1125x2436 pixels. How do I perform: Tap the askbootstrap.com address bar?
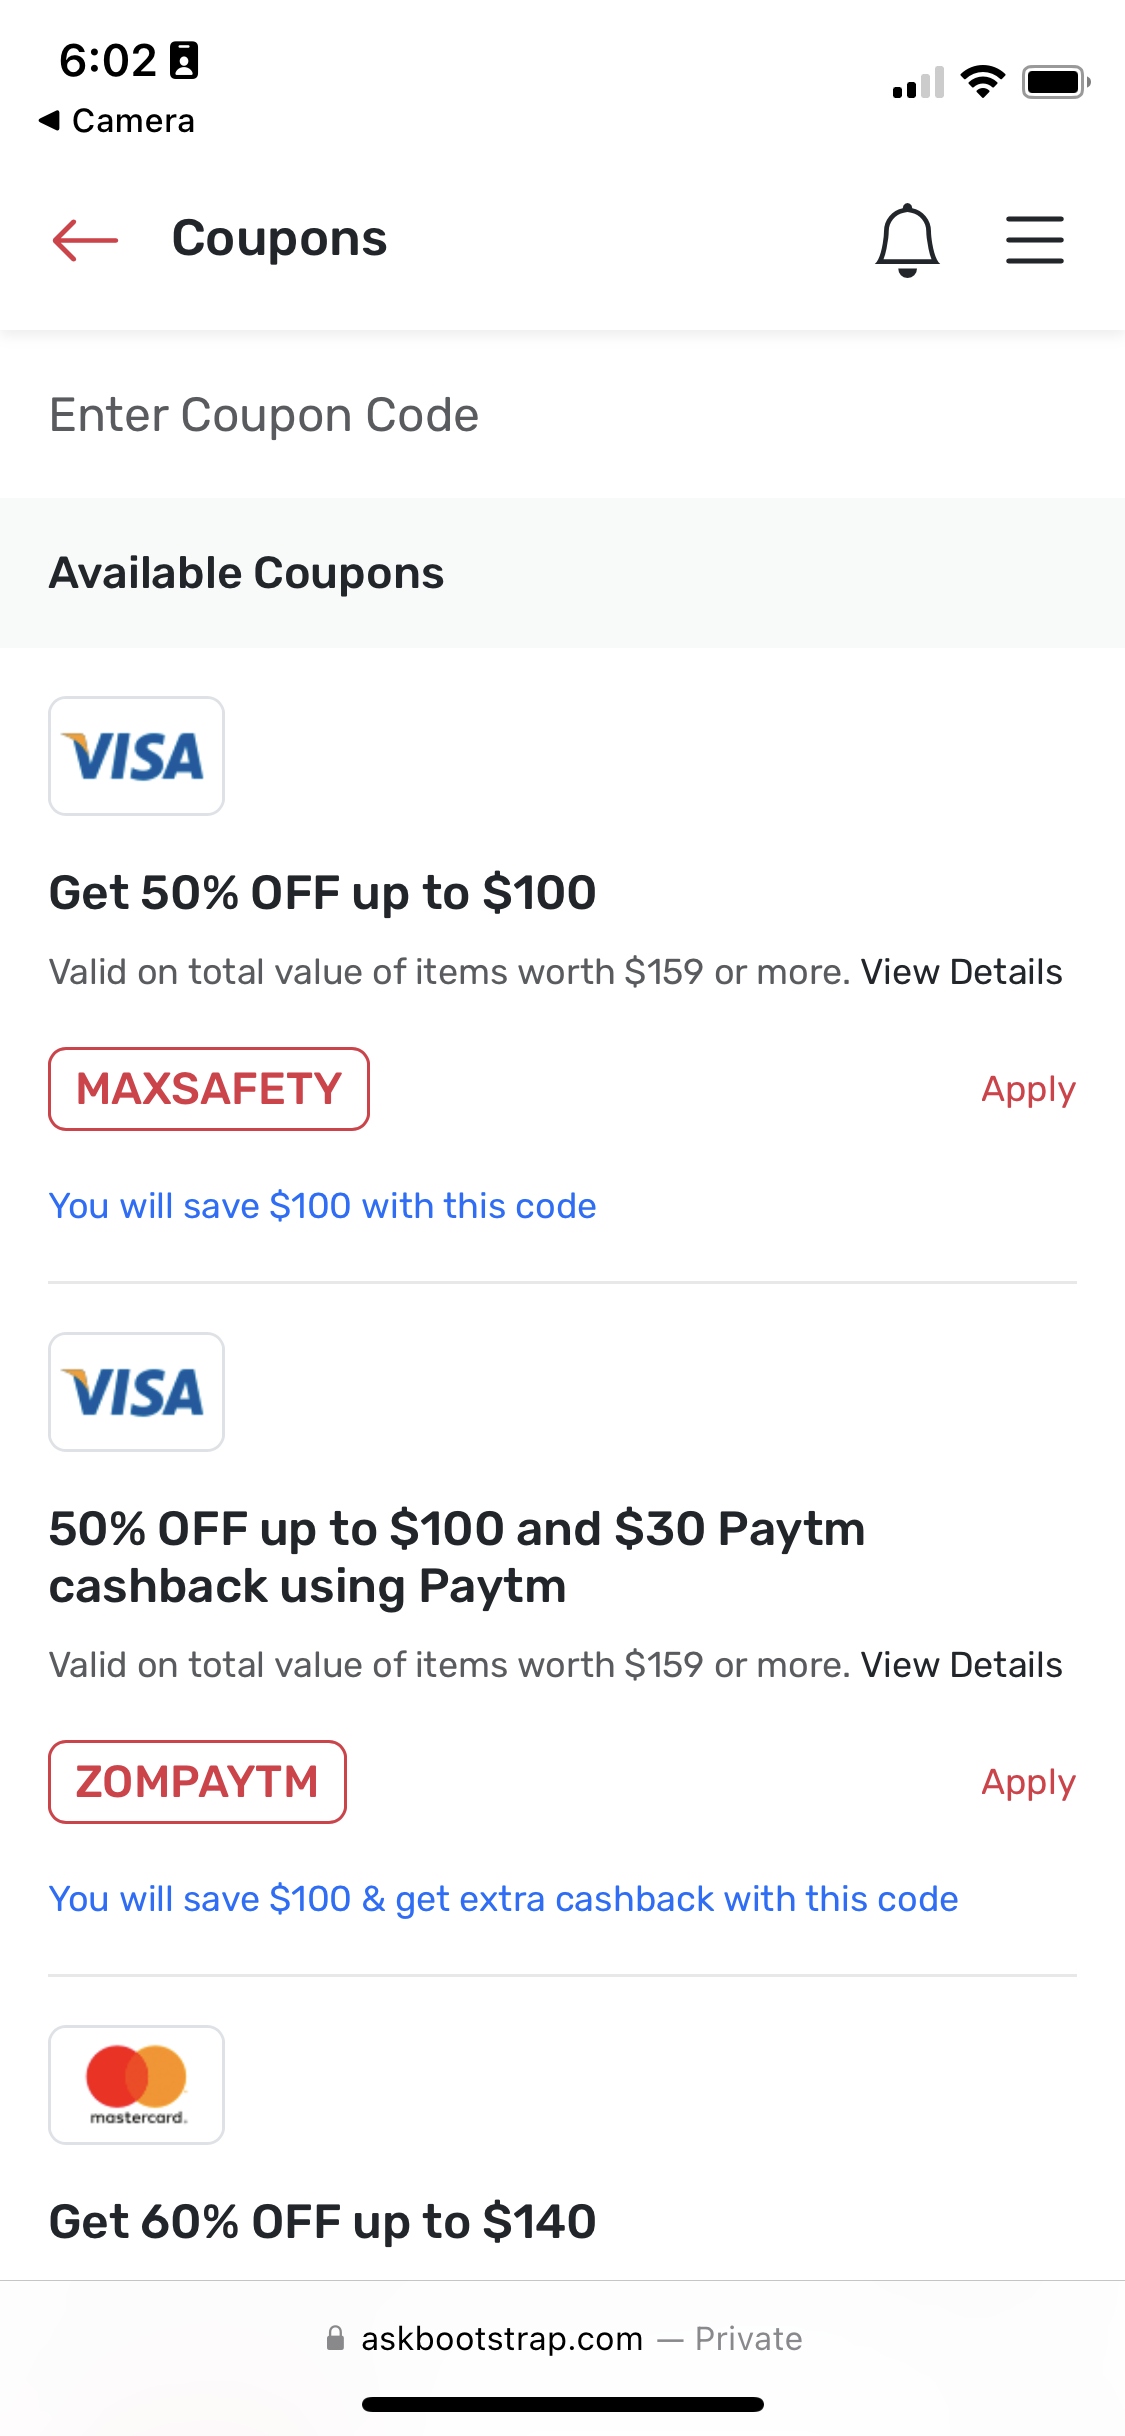[x=562, y=2339]
